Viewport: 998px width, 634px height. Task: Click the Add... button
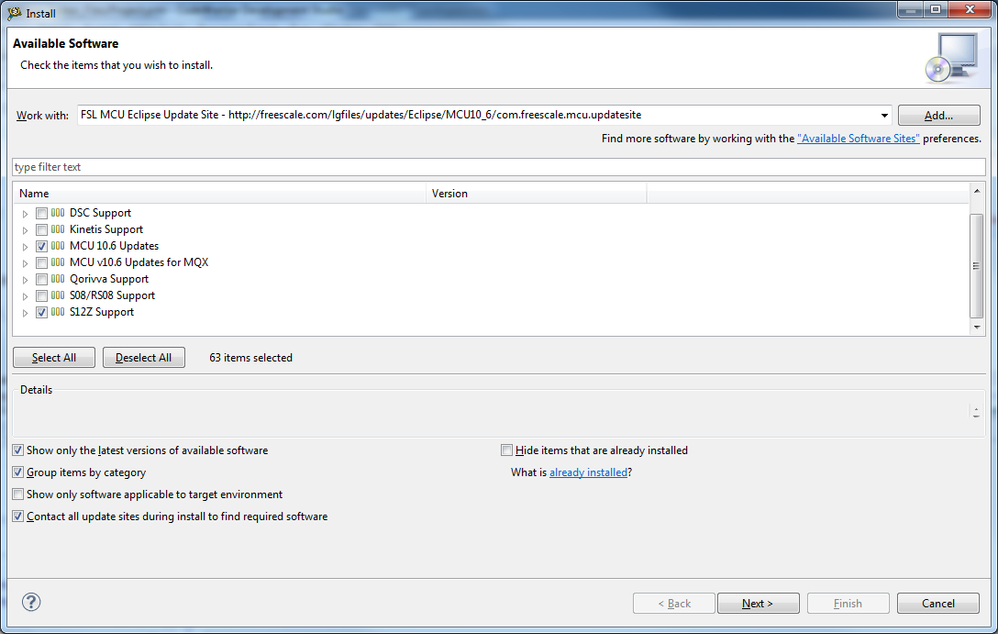(x=939, y=115)
